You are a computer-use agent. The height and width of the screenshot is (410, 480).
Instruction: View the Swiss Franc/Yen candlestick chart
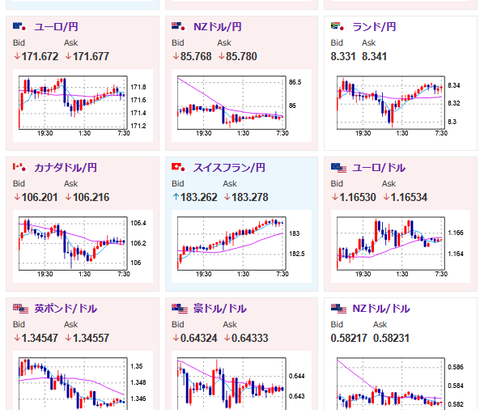242,246
